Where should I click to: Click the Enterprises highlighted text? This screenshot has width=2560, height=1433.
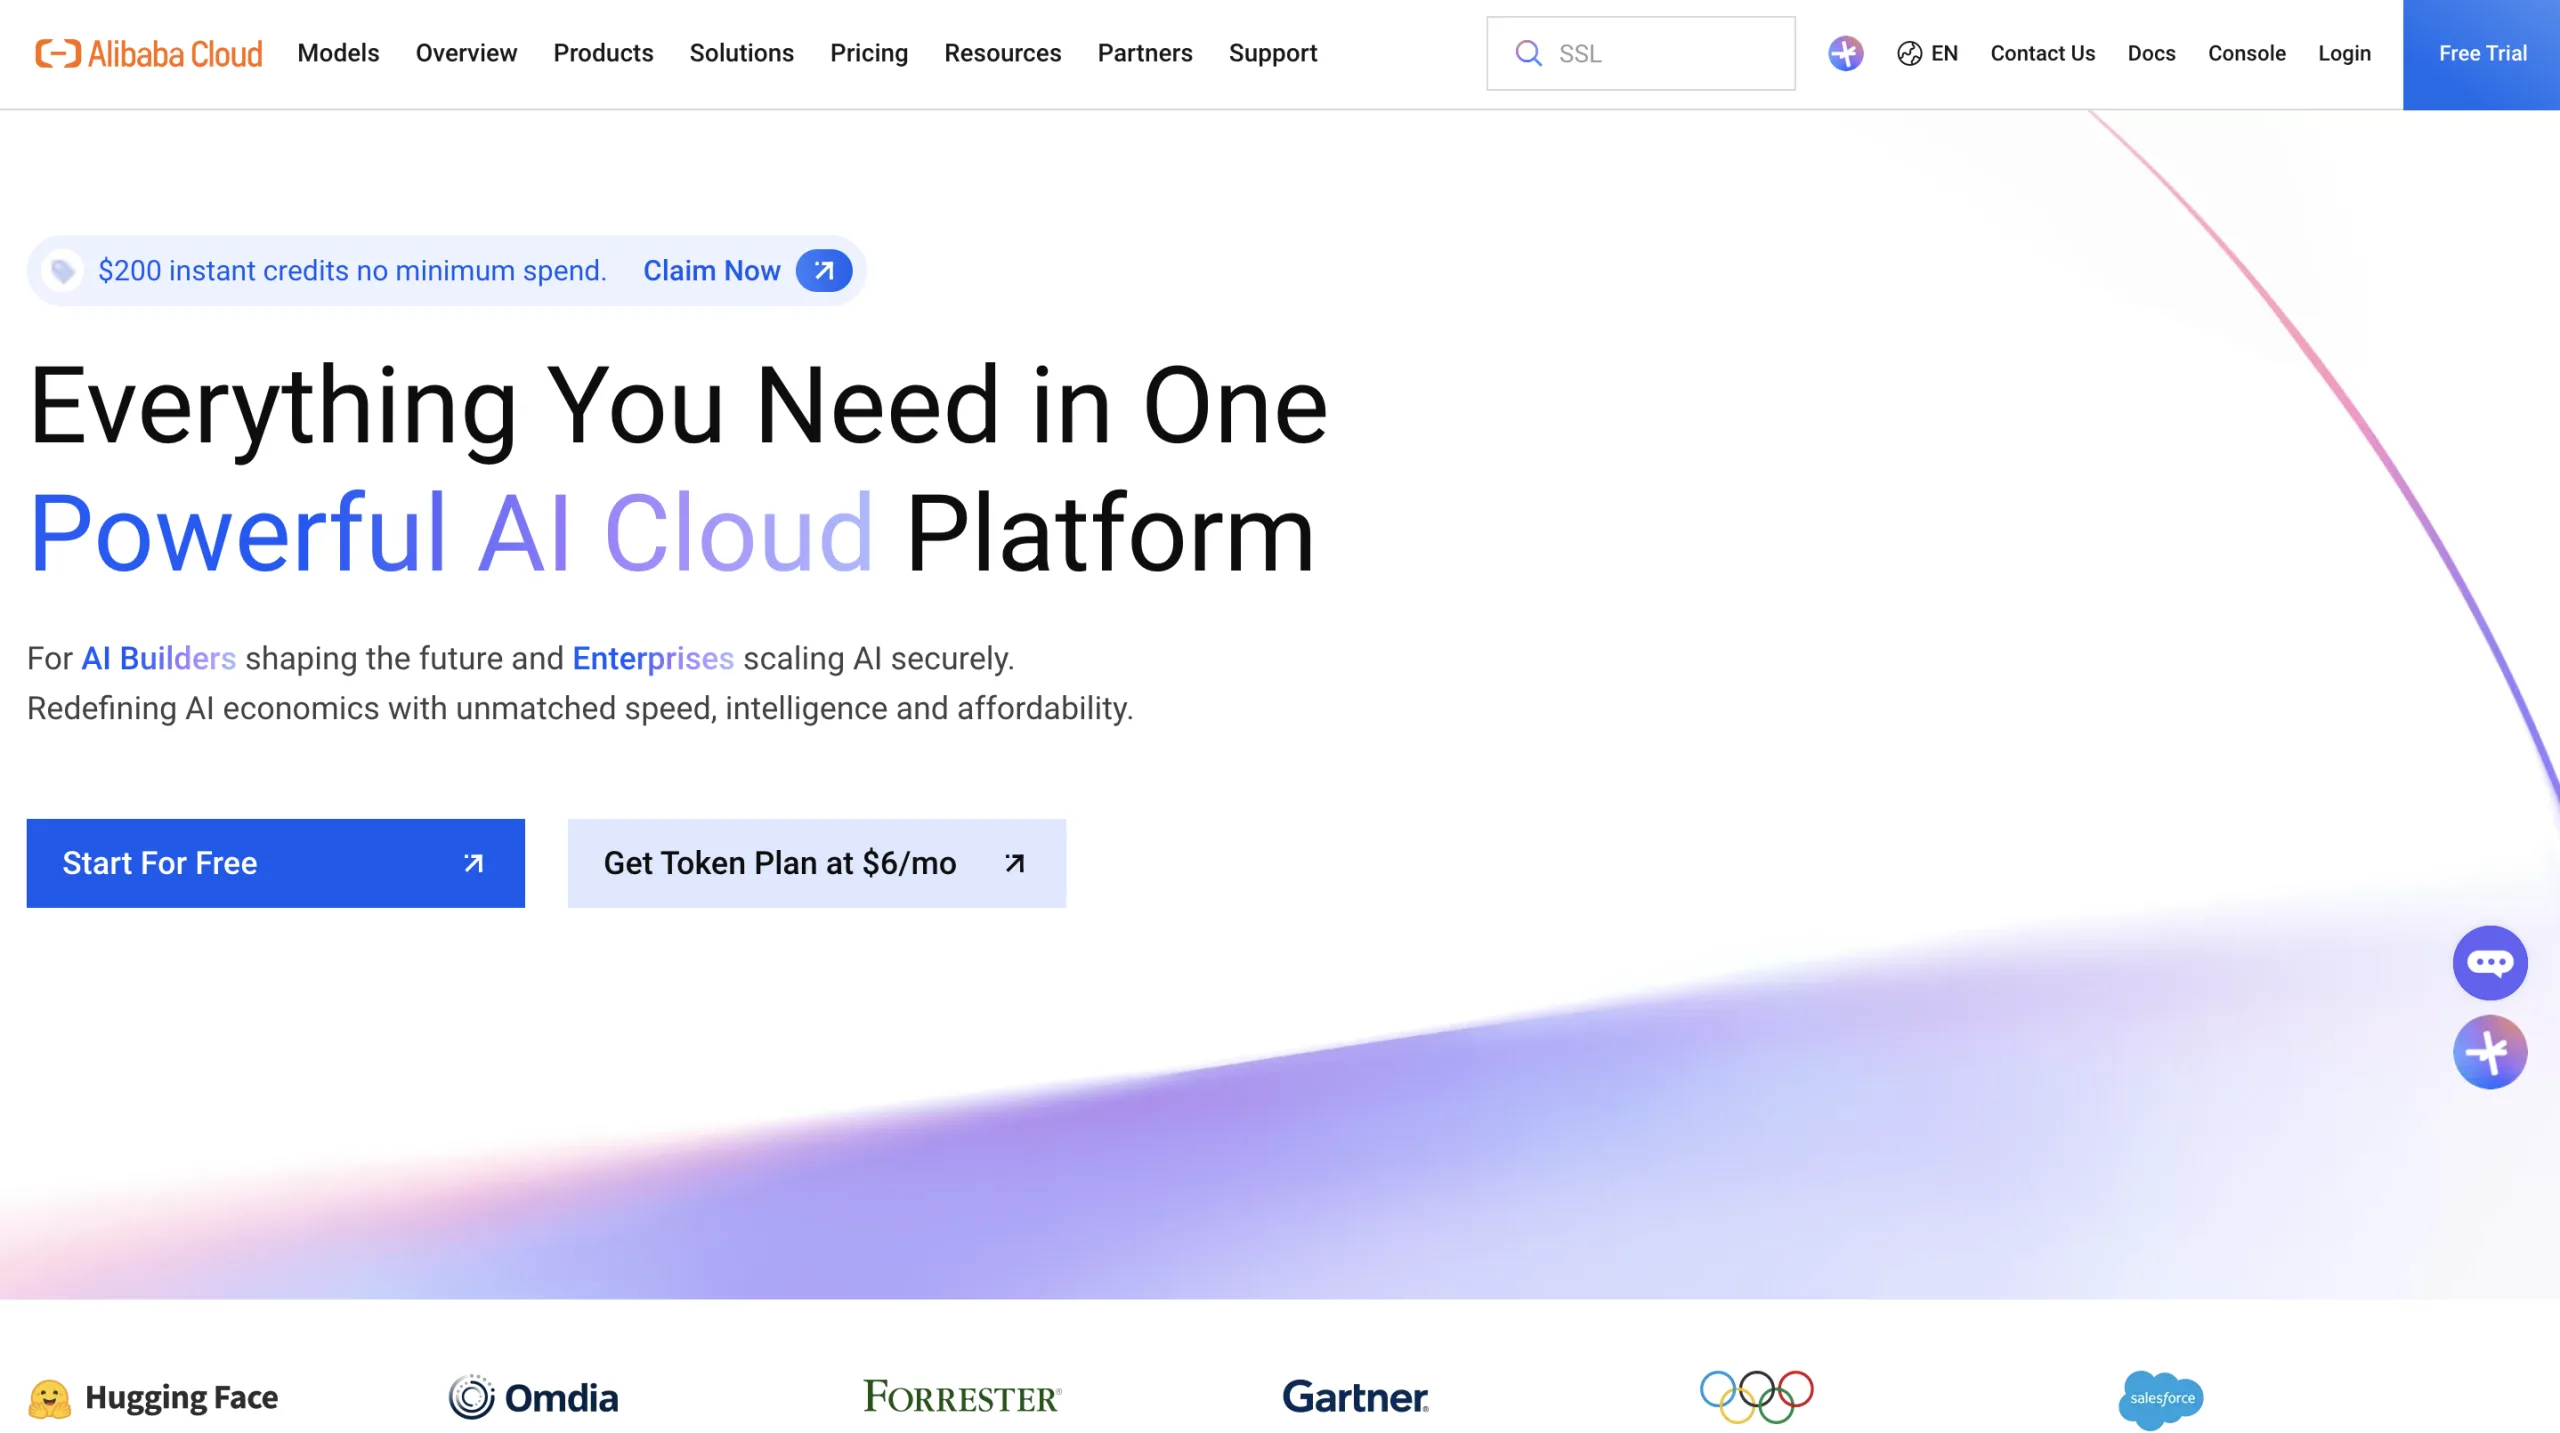653,657
